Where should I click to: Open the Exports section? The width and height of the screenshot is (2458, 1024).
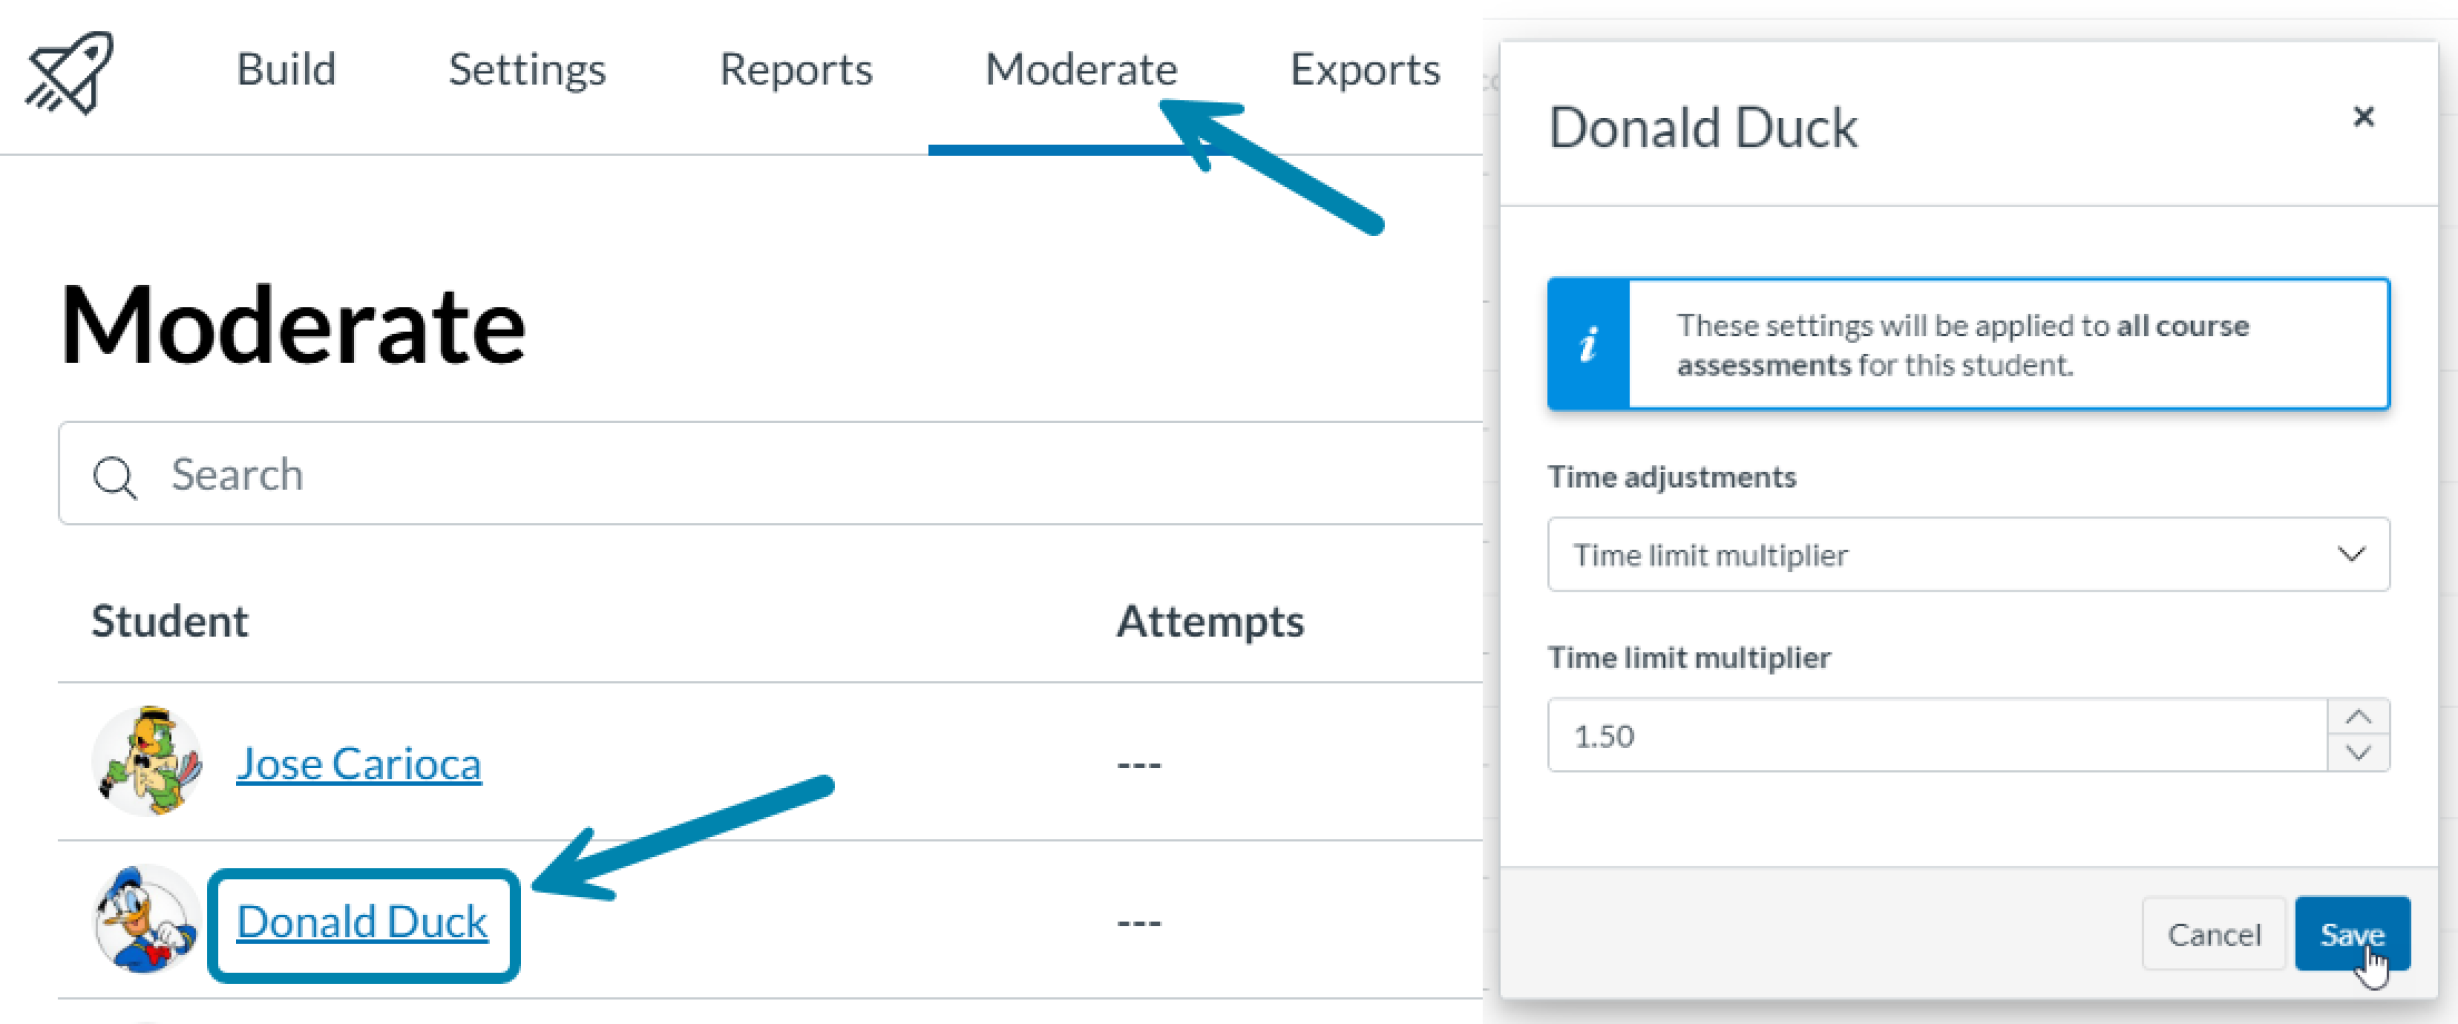point(1365,70)
